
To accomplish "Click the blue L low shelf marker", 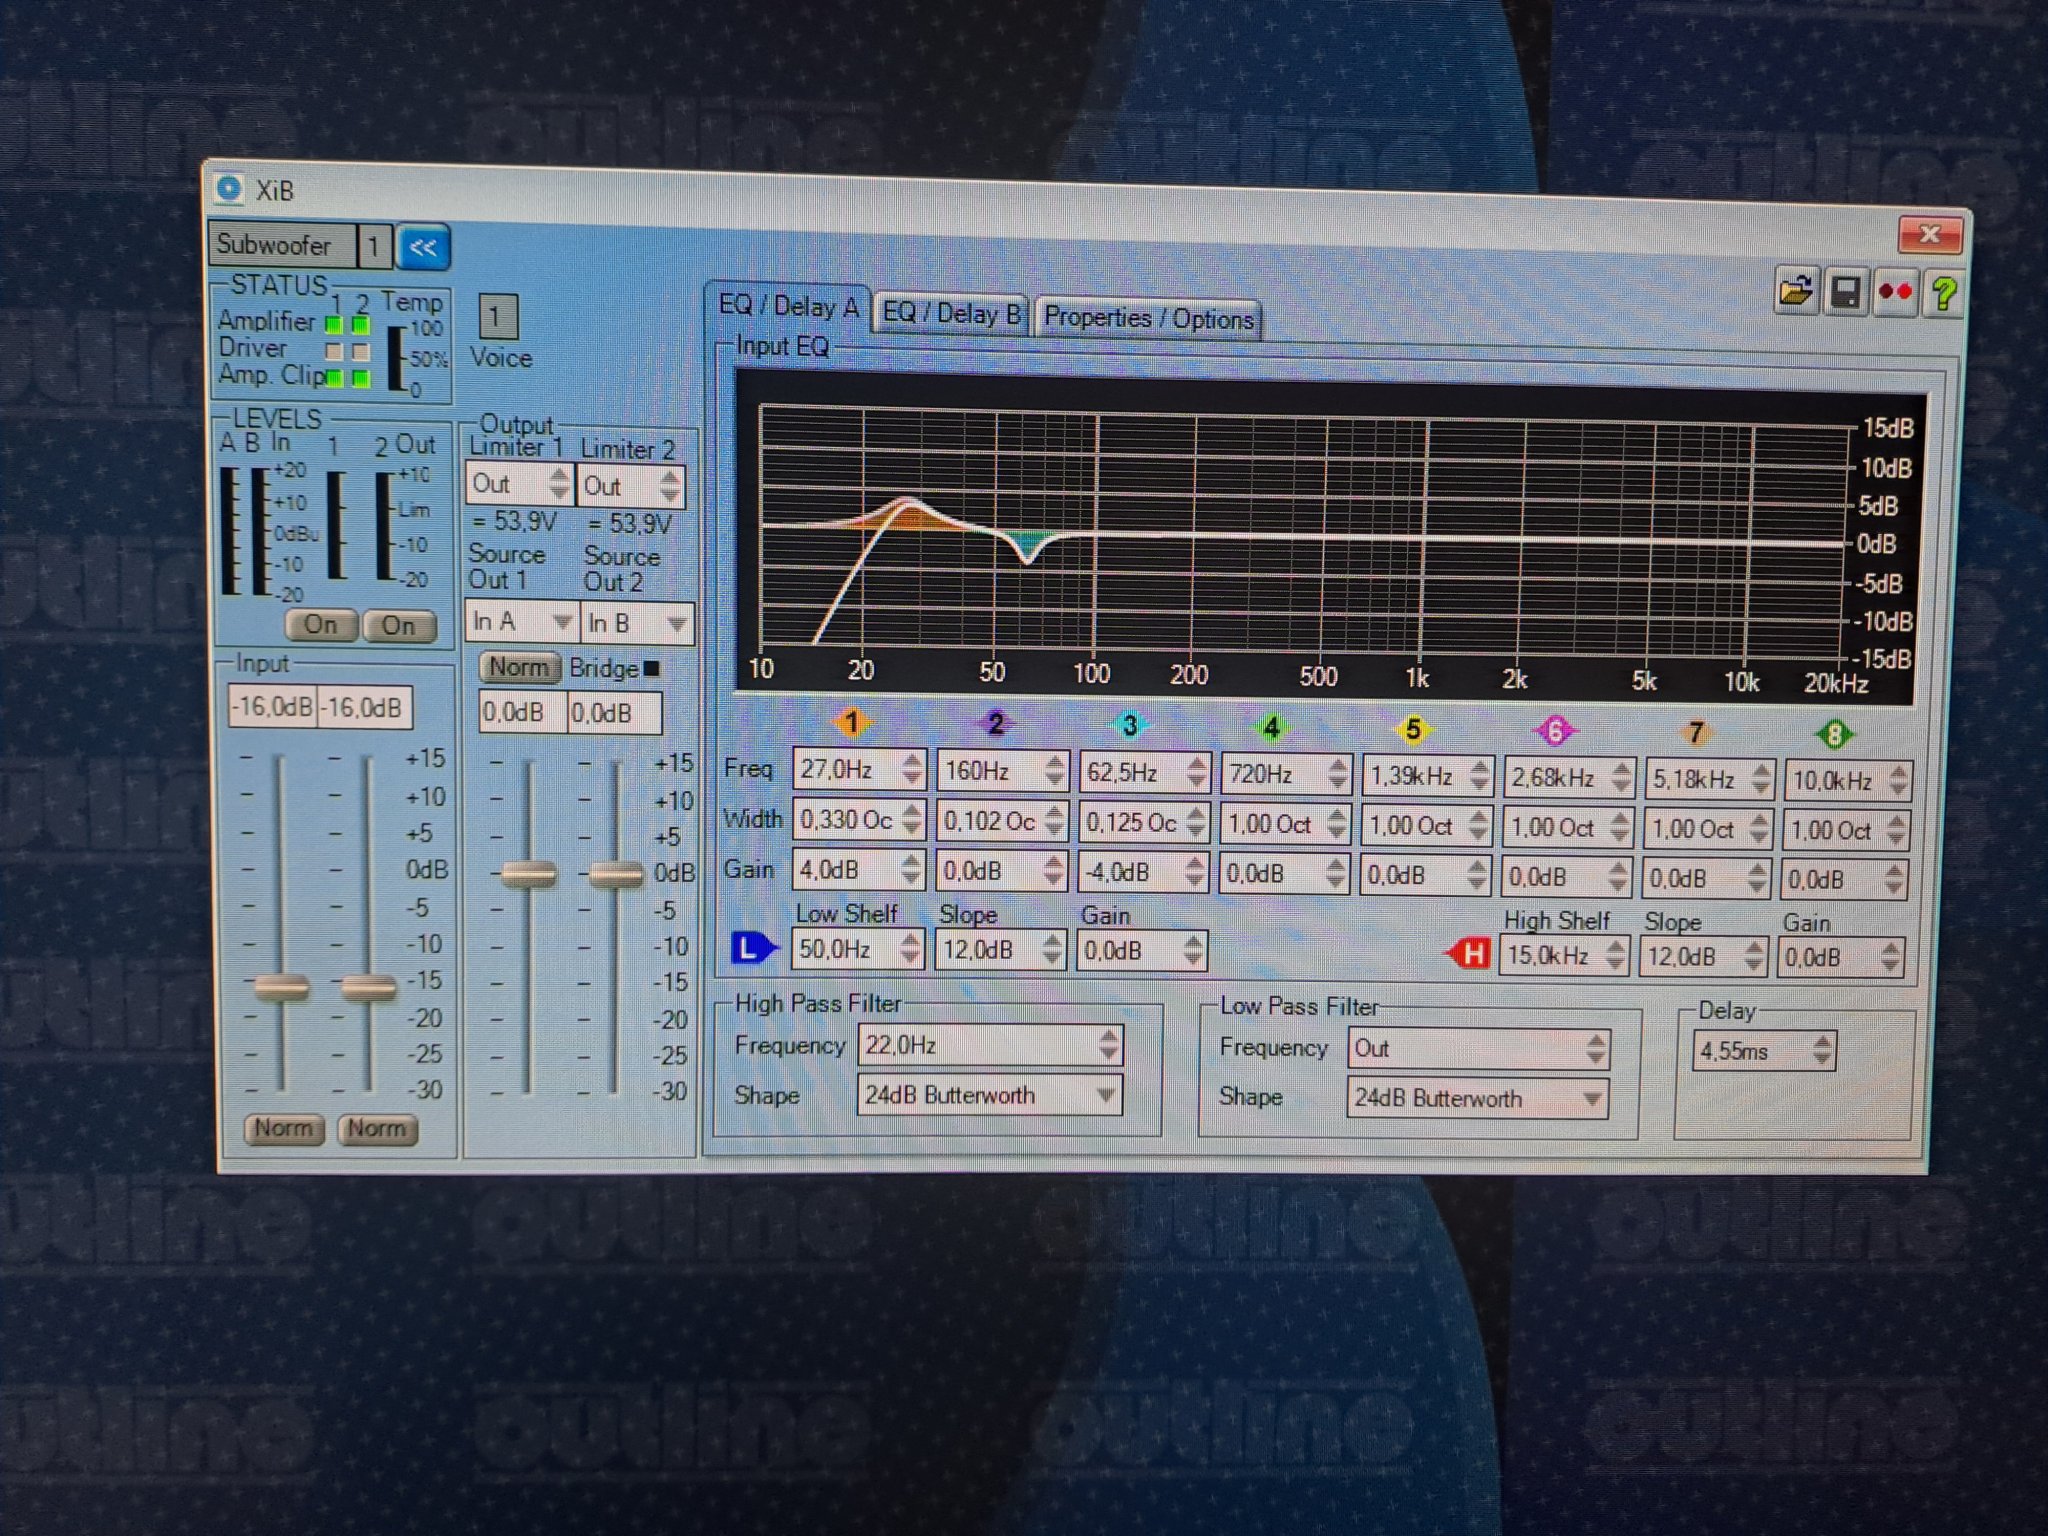I will pyautogui.click(x=753, y=948).
